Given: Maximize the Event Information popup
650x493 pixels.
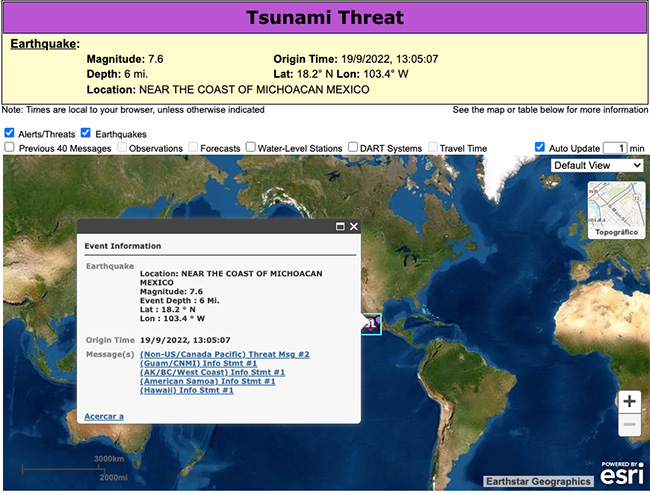Looking at the screenshot, I should tap(340, 227).
